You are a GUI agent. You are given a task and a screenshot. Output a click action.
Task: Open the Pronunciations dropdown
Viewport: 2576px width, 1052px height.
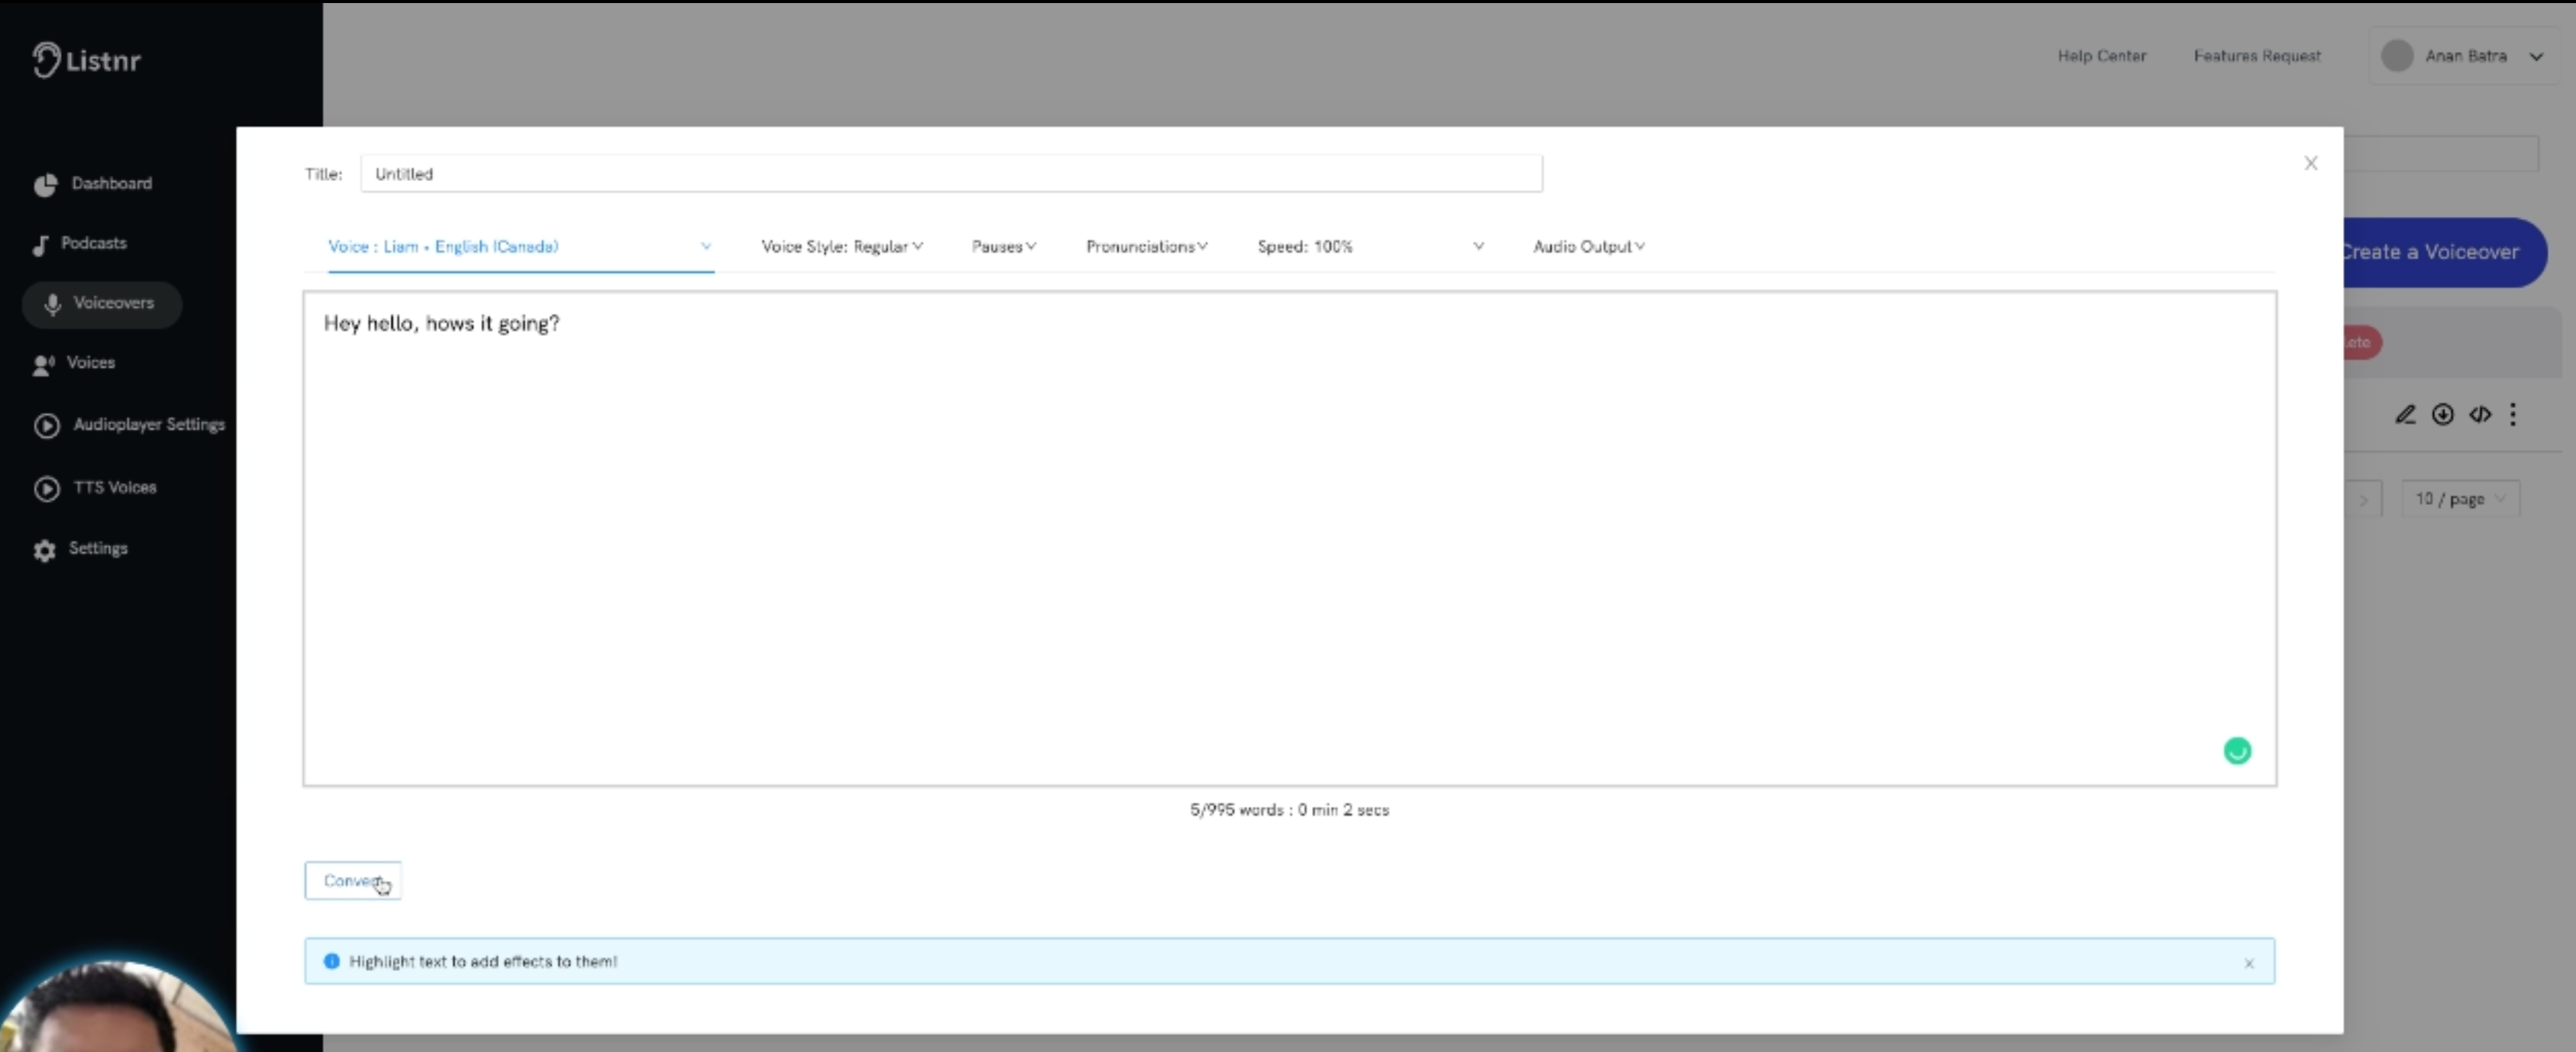pyautogui.click(x=1146, y=247)
